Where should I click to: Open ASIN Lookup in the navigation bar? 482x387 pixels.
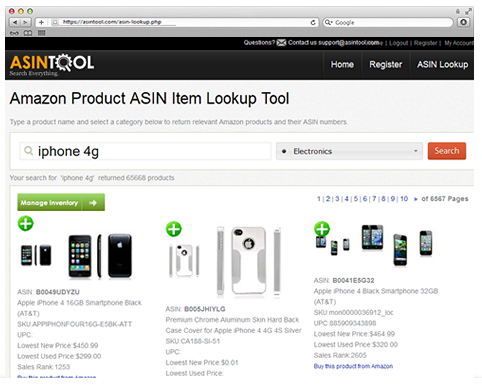(x=442, y=64)
